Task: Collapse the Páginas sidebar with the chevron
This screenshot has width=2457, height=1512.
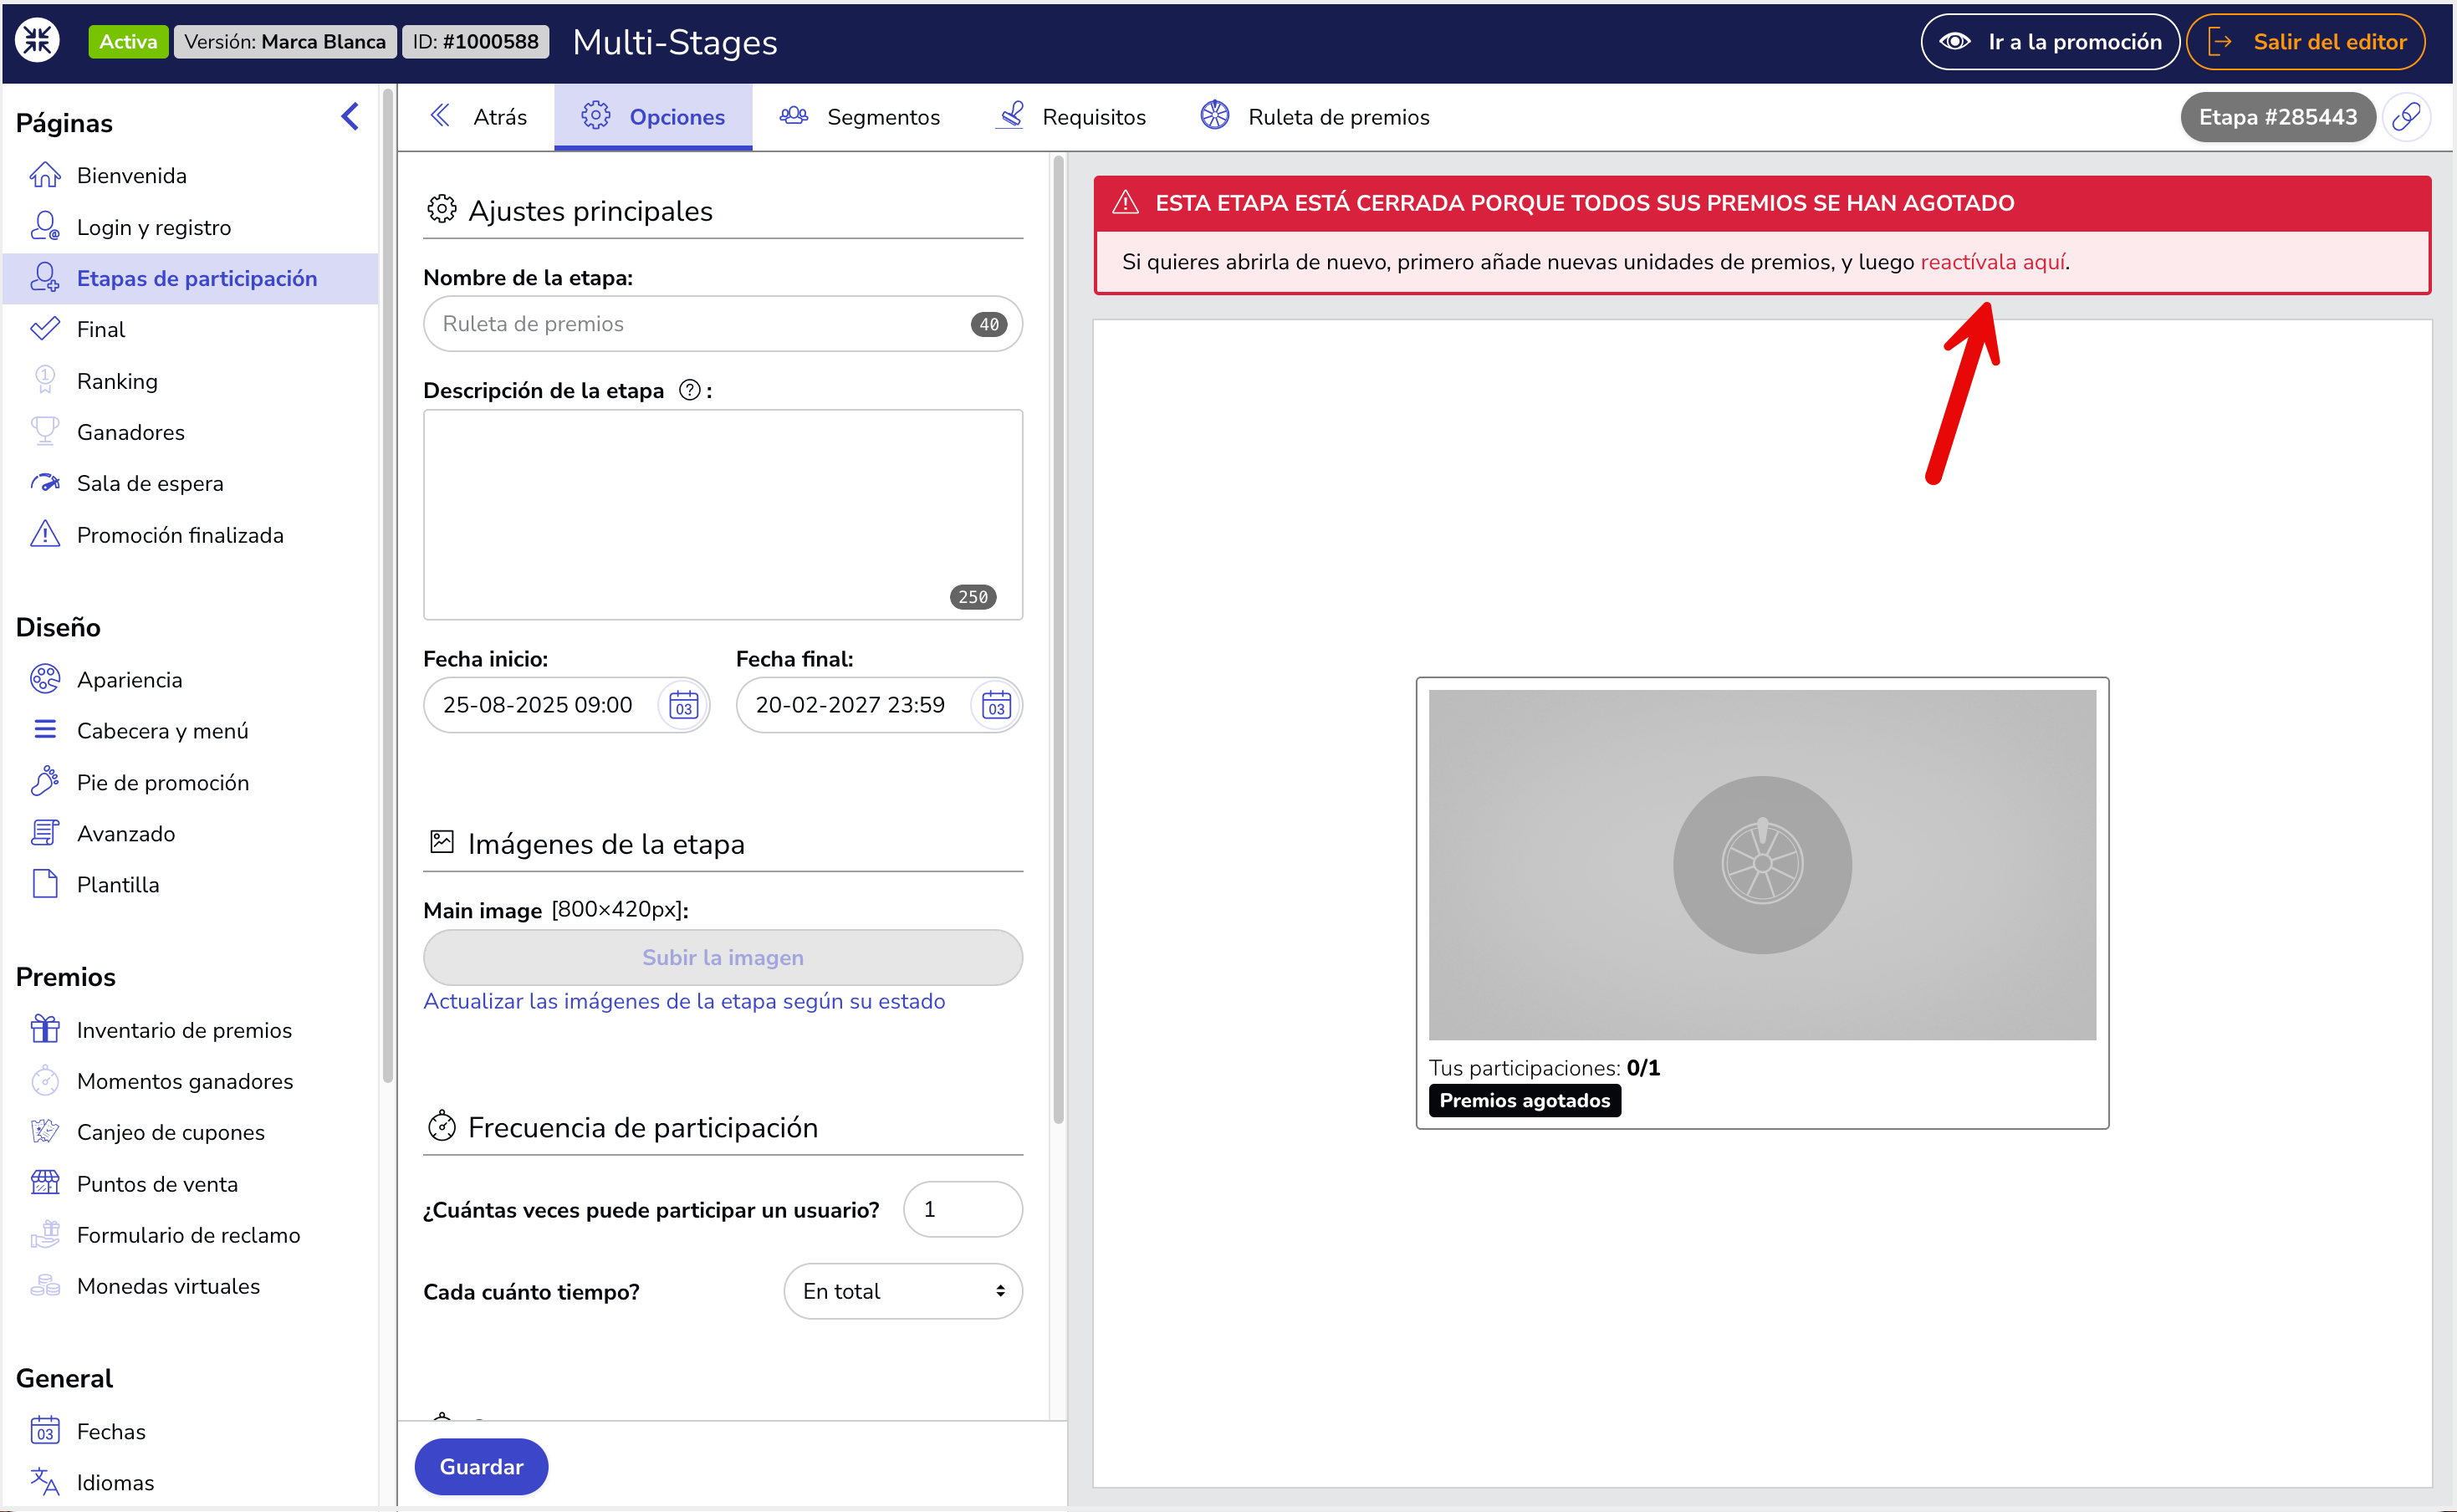Action: pyautogui.click(x=350, y=117)
